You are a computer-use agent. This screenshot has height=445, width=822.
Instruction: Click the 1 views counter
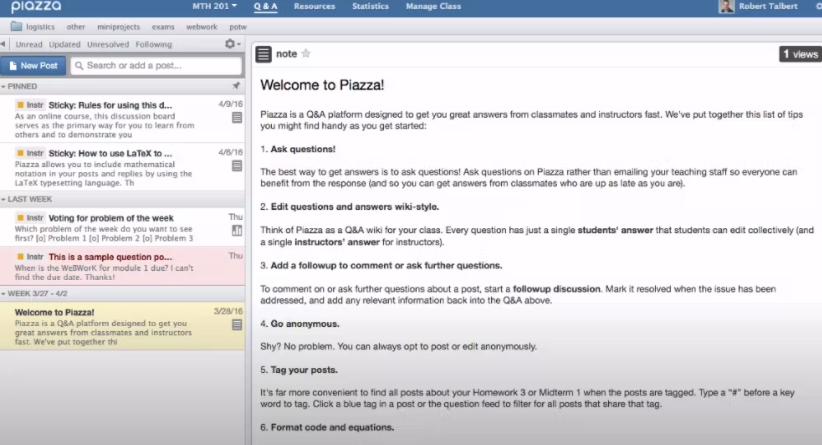(x=801, y=54)
